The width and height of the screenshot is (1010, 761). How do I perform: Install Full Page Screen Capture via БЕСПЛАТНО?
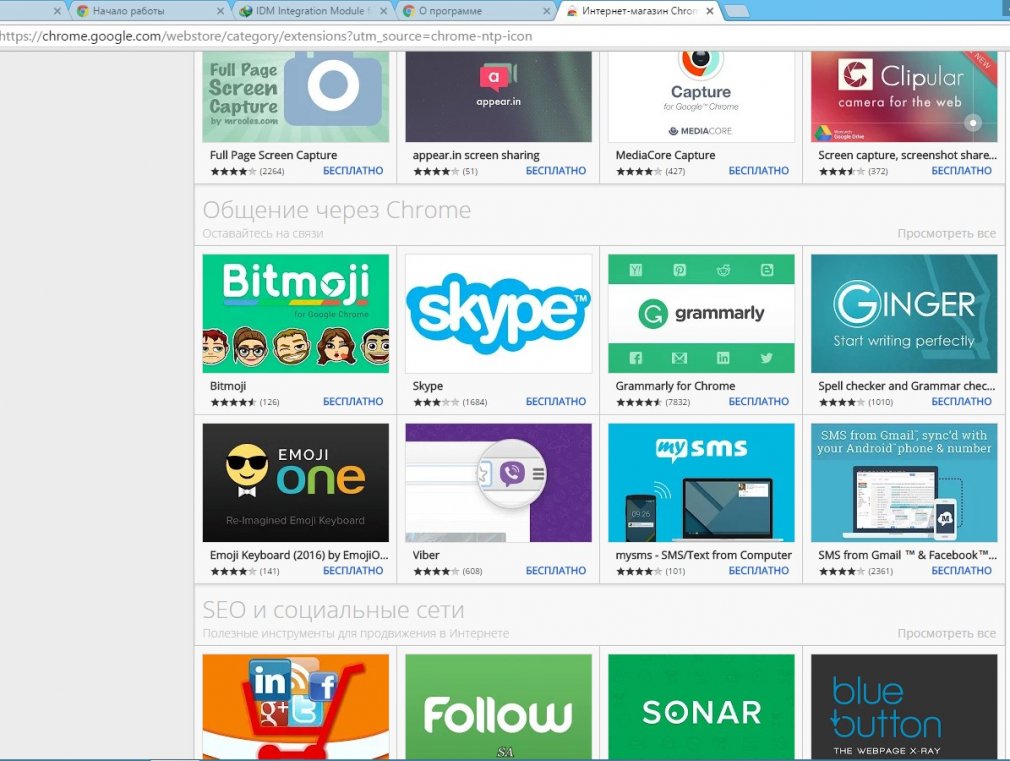[353, 171]
